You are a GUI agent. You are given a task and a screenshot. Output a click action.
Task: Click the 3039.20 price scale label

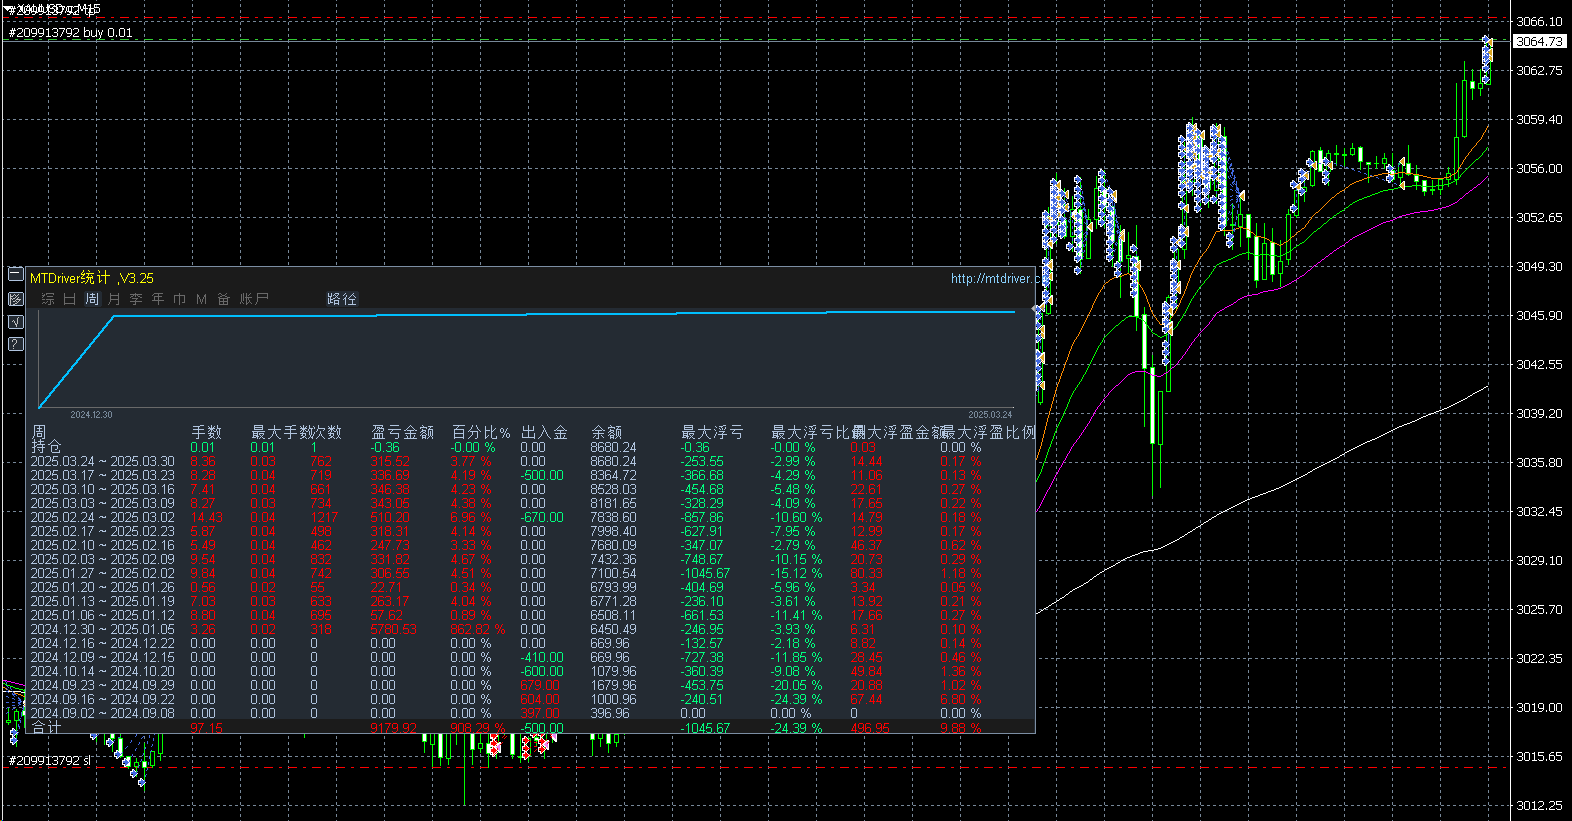(1539, 413)
